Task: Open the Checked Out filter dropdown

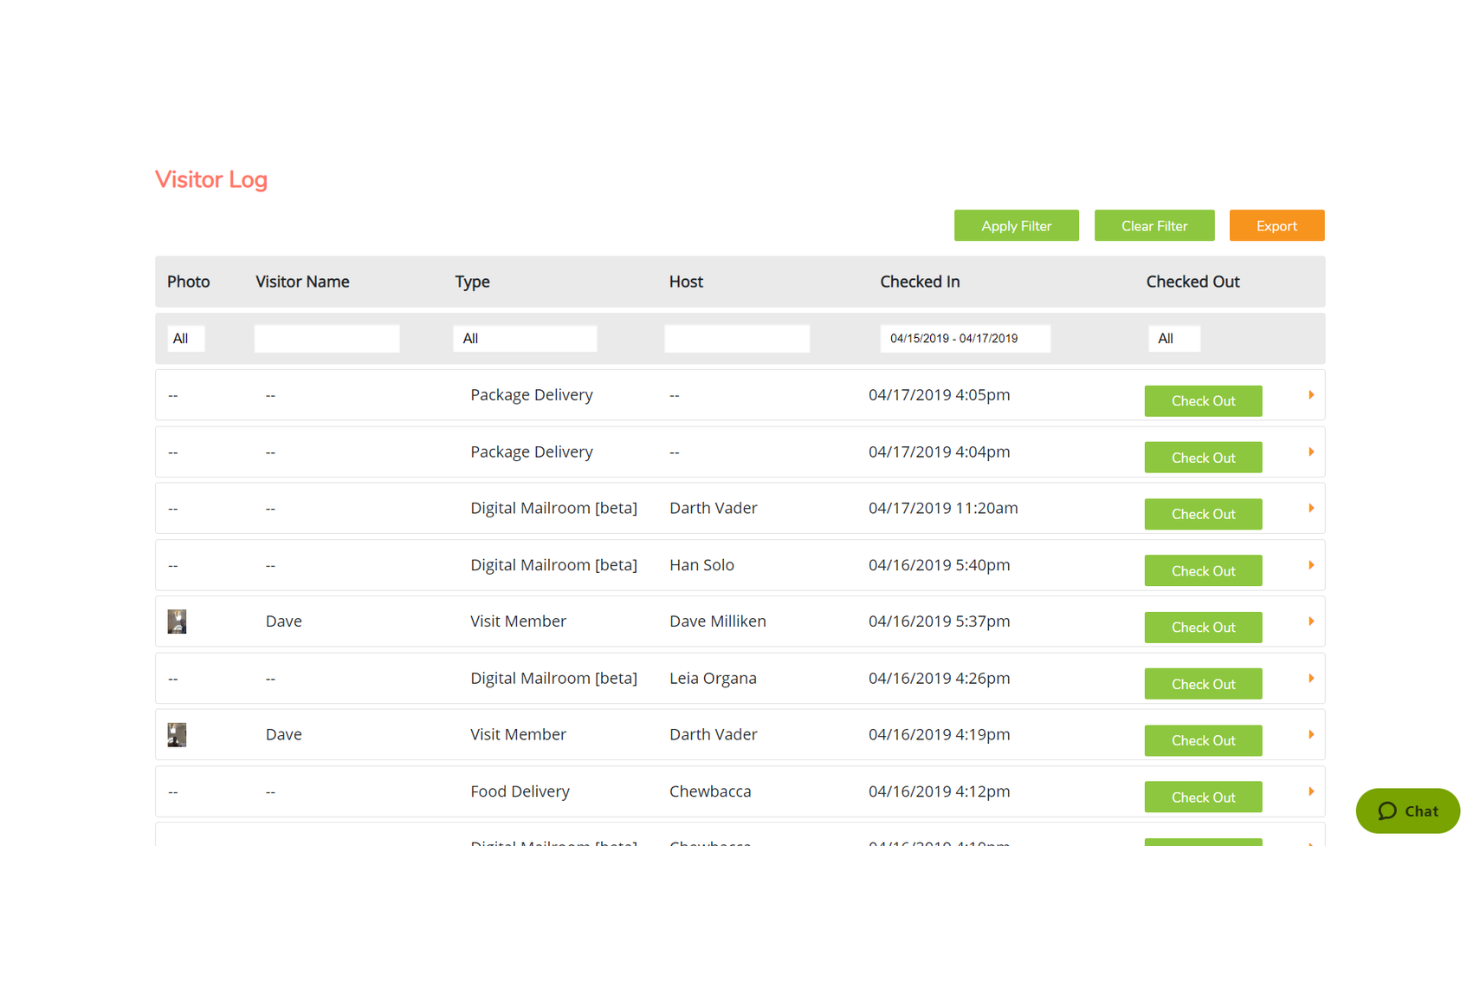Action: point(1173,339)
